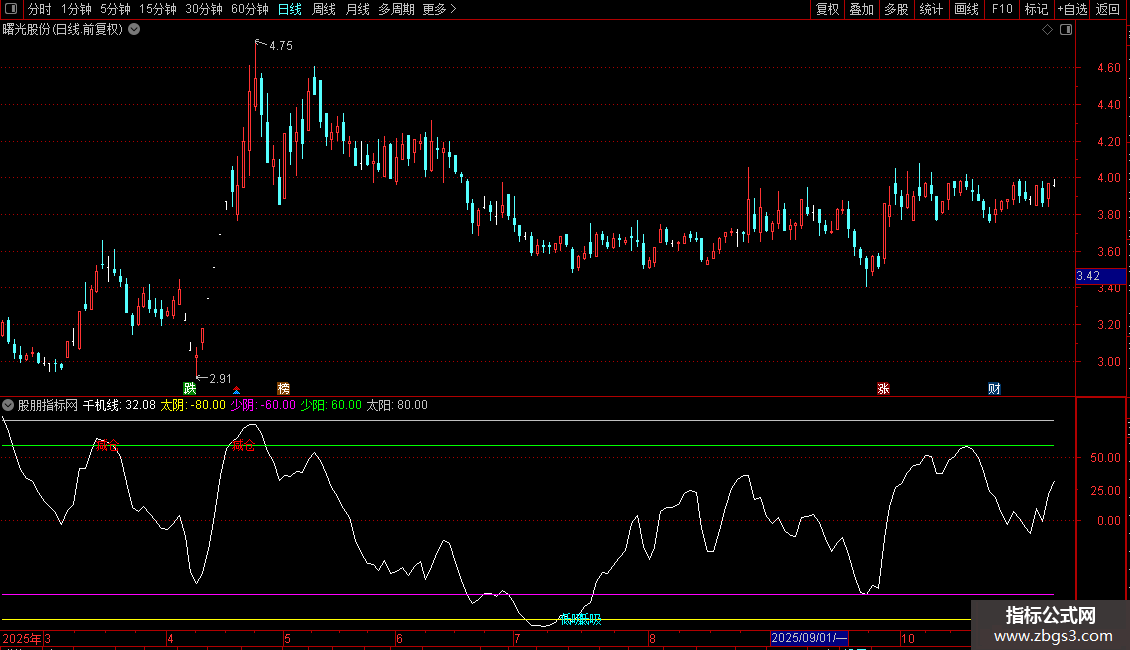This screenshot has width=1130, height=650.
Task: Click the green 跌 event marker icon
Action: (190, 388)
